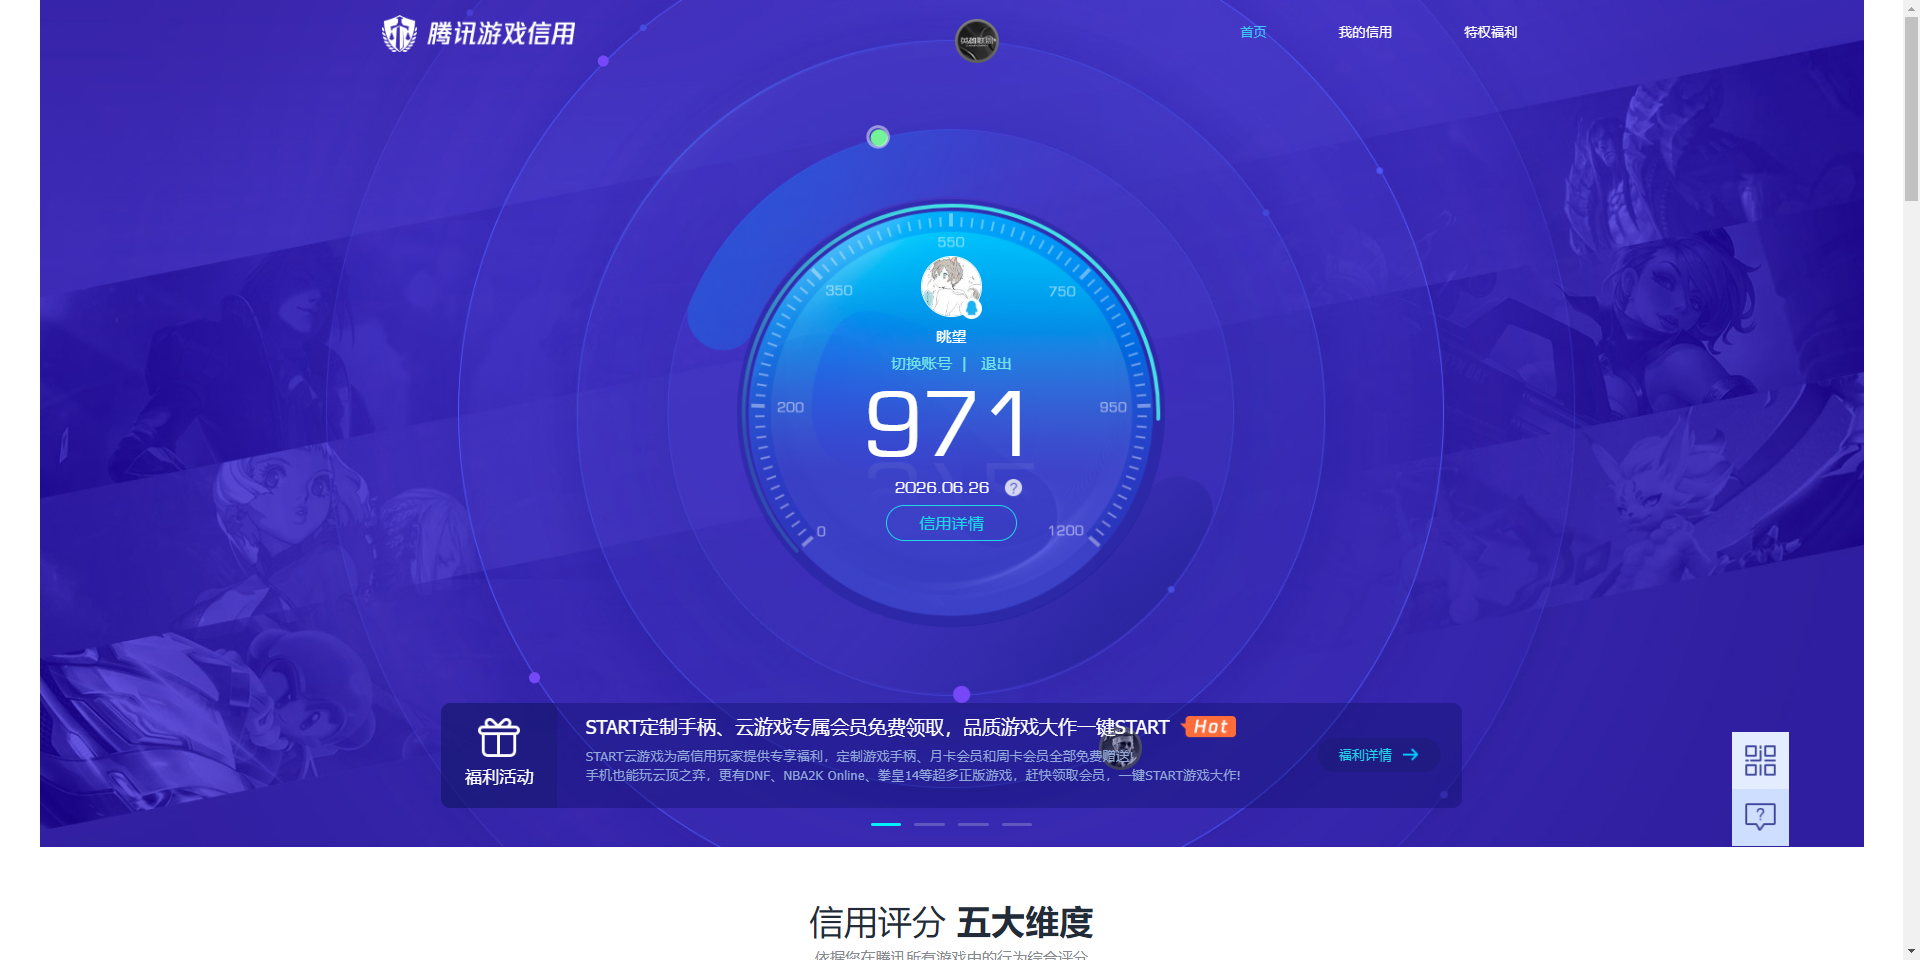Image resolution: width=1920 pixels, height=960 pixels.
Task: Click the Tencent Game Credit shield logo
Action: click(399, 34)
